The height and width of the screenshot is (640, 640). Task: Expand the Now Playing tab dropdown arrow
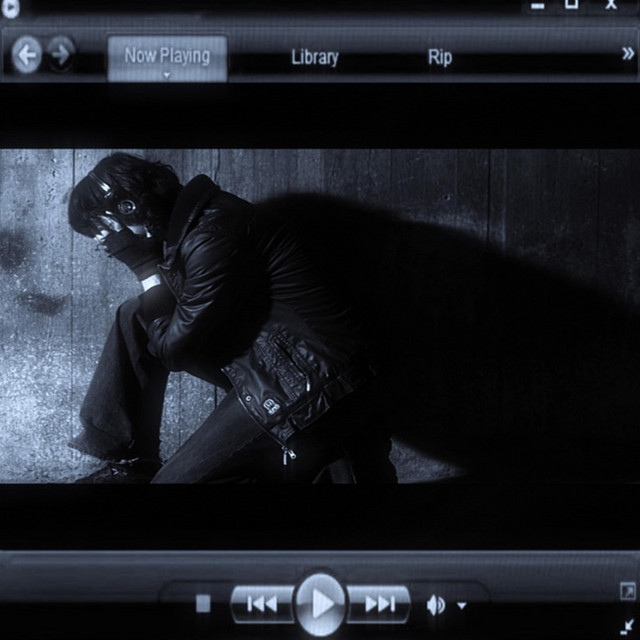tap(167, 75)
